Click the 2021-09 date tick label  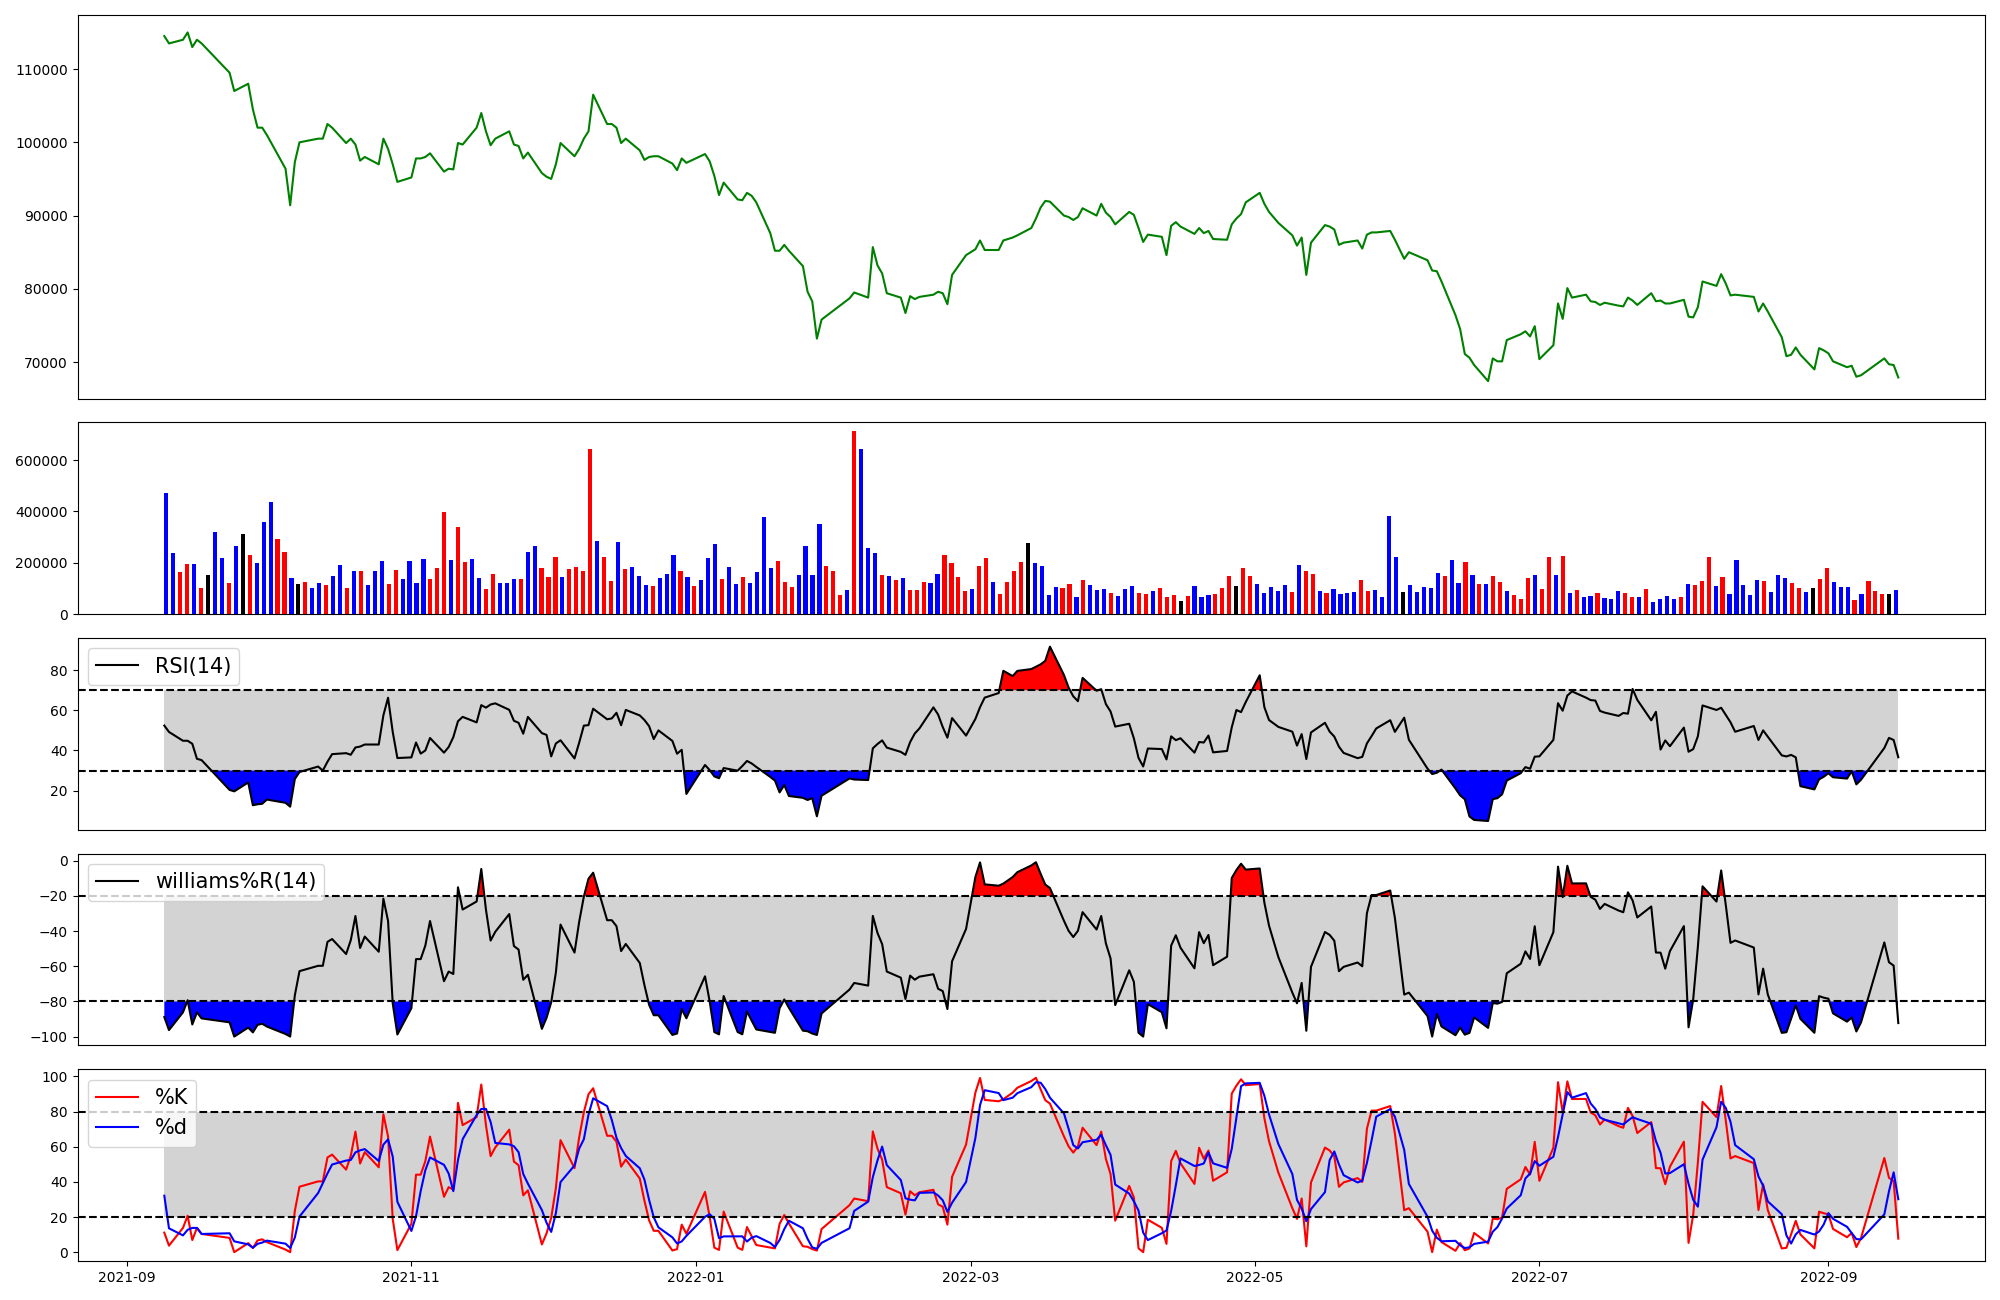pos(127,1277)
